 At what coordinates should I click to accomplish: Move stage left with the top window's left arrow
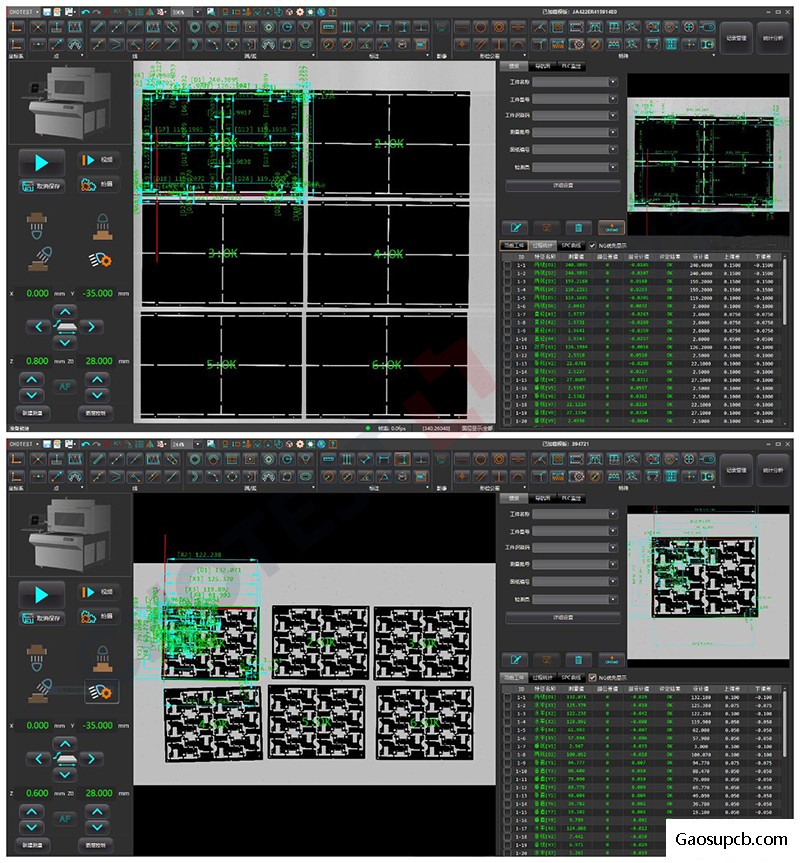(39, 327)
